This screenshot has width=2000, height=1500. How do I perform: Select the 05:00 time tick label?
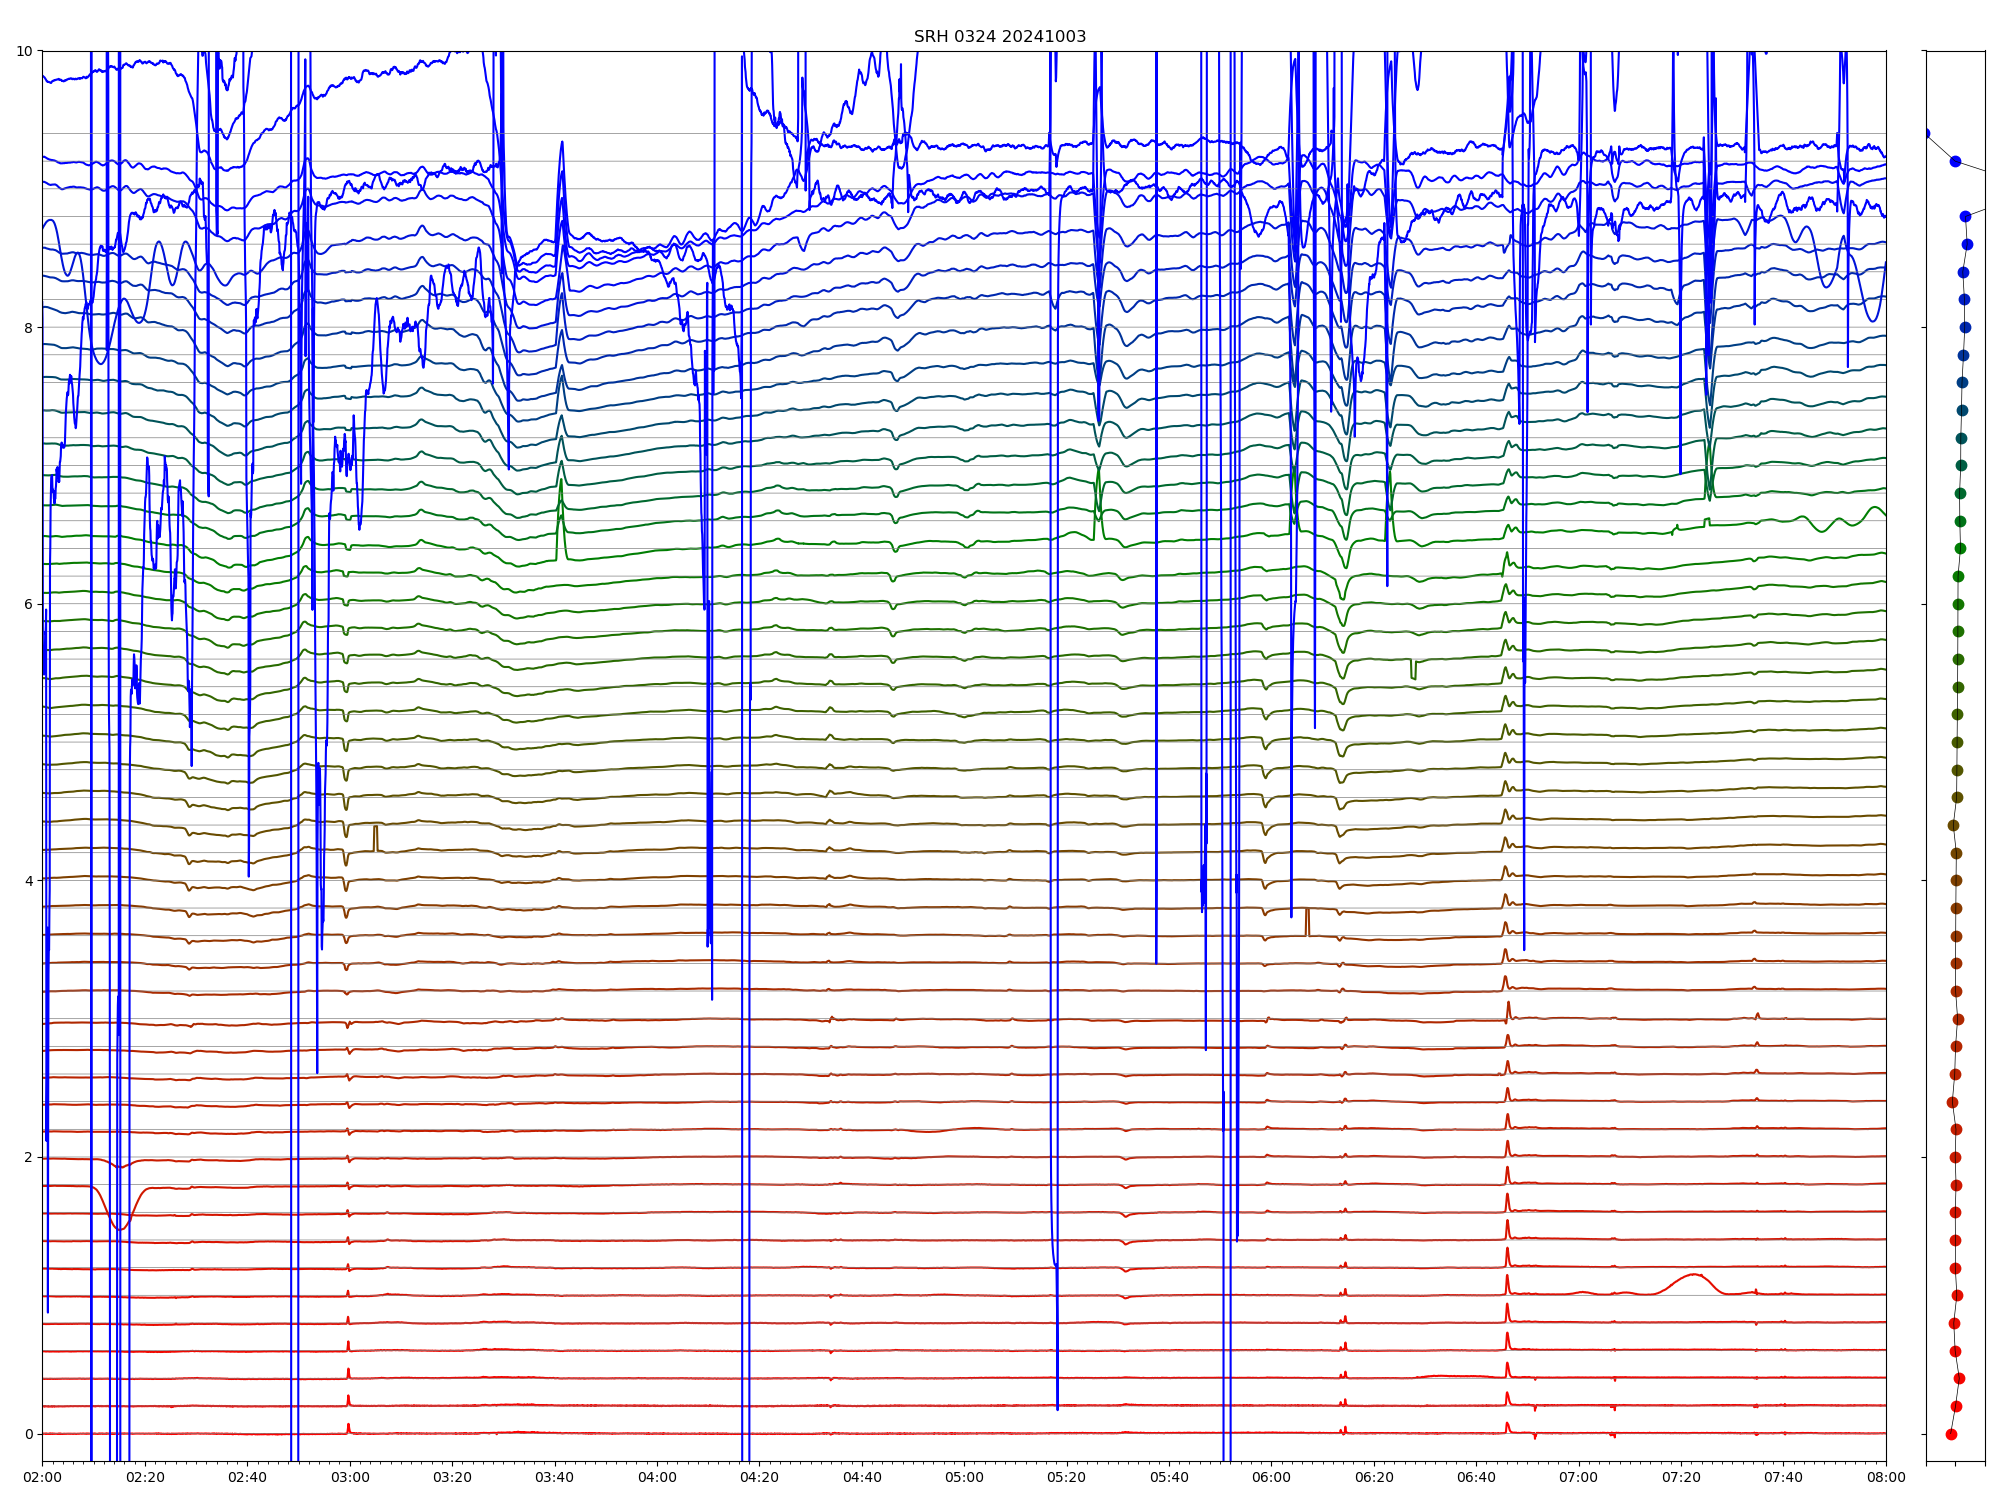pyautogui.click(x=964, y=1477)
